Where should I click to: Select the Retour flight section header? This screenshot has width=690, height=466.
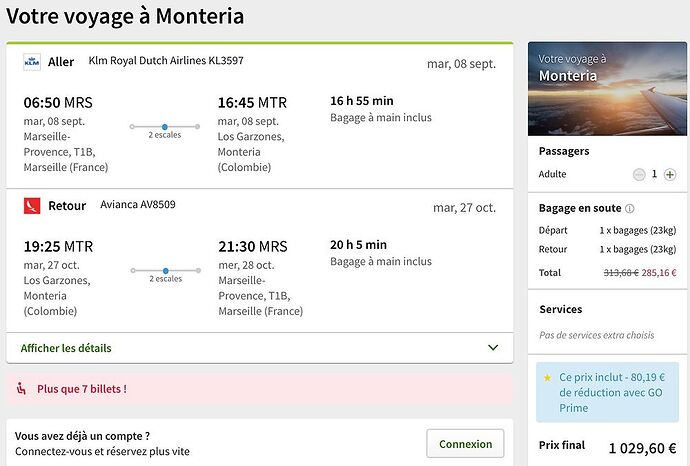click(x=67, y=206)
